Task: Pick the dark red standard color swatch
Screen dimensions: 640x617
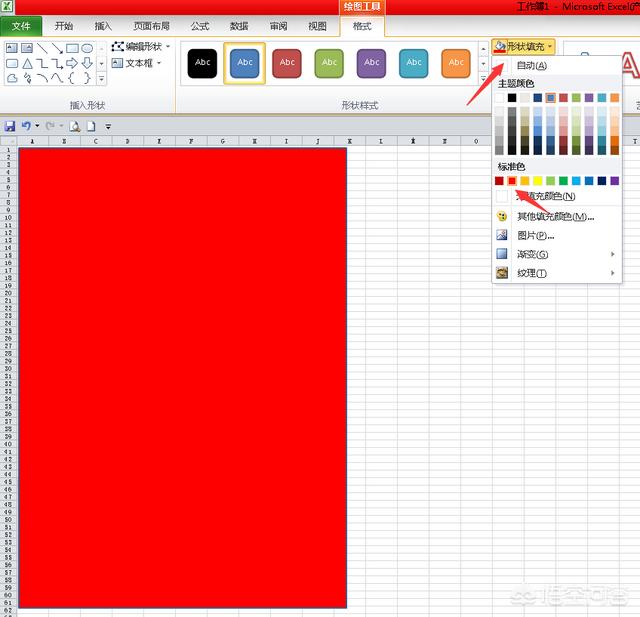Action: coord(499,181)
